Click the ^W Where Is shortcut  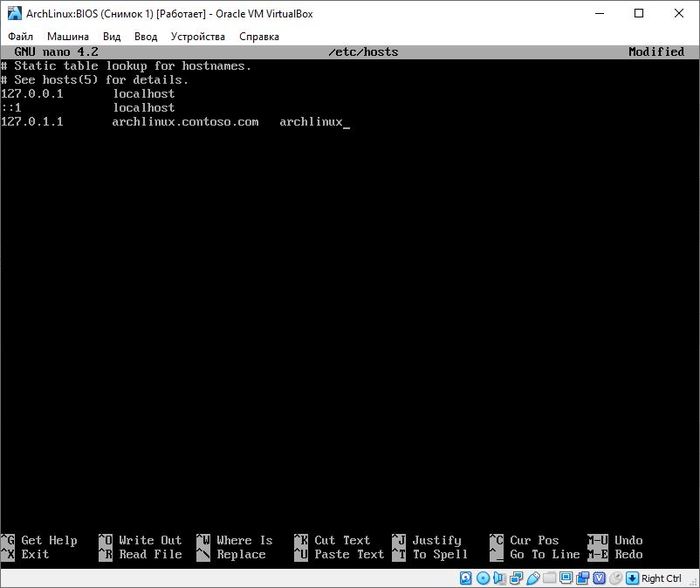(234, 540)
